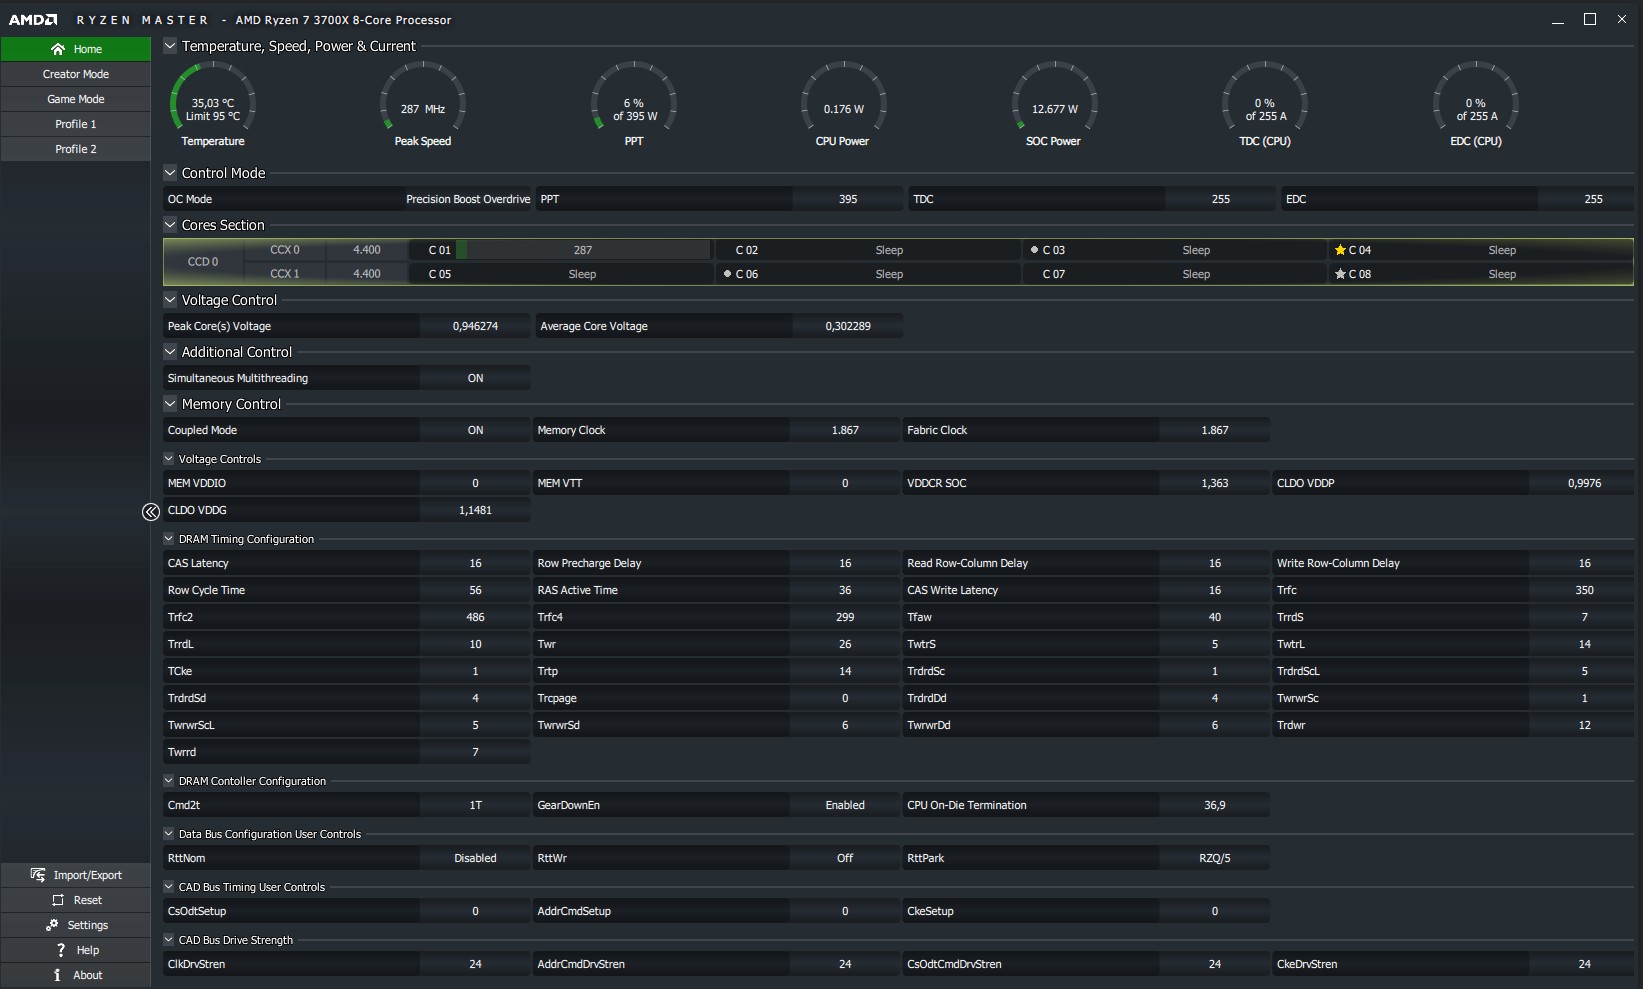
Task: Switch to Game Mode
Action: pos(76,99)
